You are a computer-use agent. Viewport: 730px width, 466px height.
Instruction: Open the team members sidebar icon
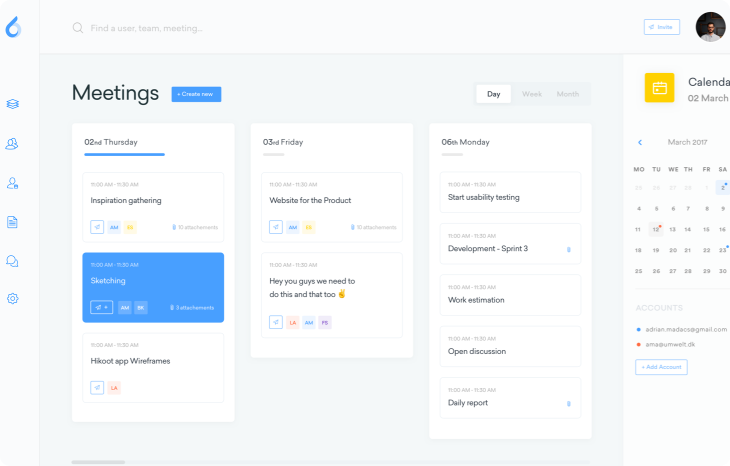click(13, 144)
